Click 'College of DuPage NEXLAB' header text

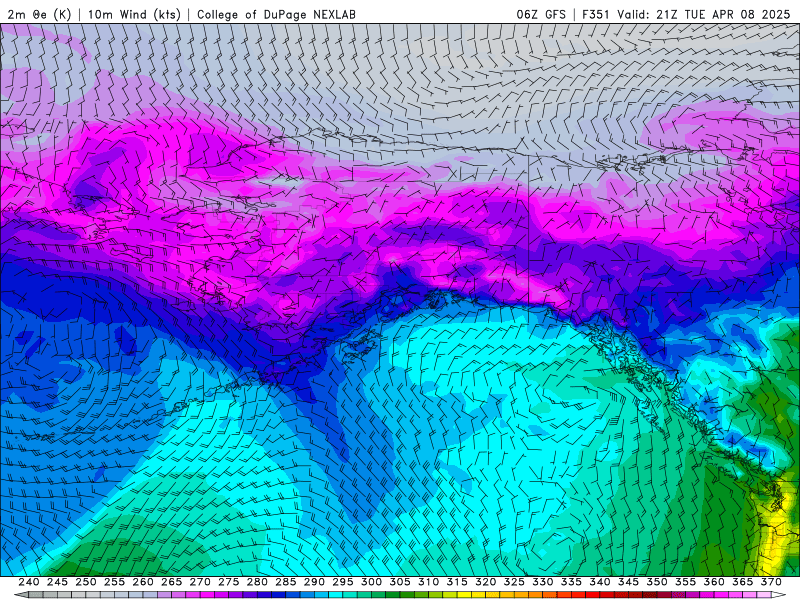pyautogui.click(x=276, y=14)
